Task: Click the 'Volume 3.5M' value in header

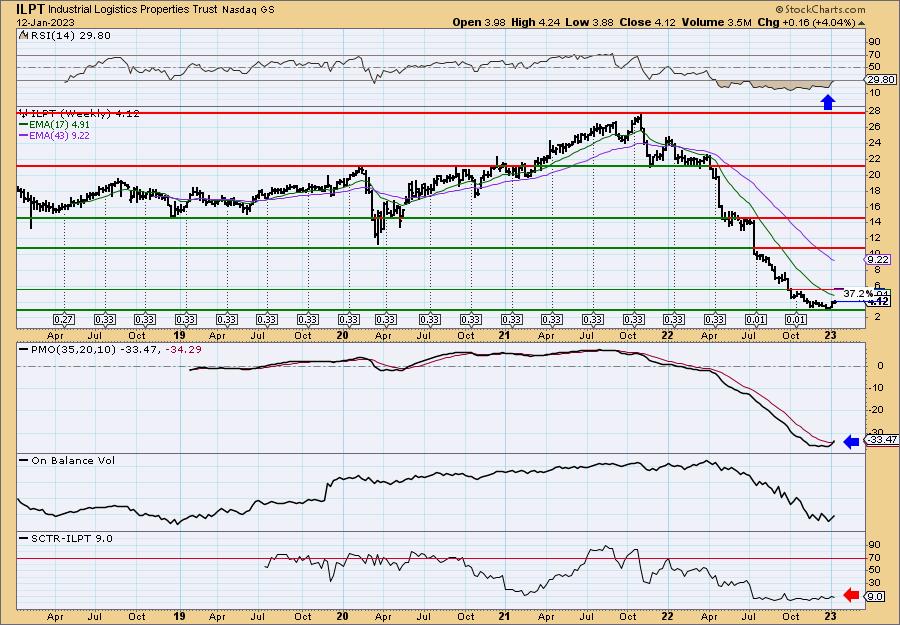Action: pos(716,22)
